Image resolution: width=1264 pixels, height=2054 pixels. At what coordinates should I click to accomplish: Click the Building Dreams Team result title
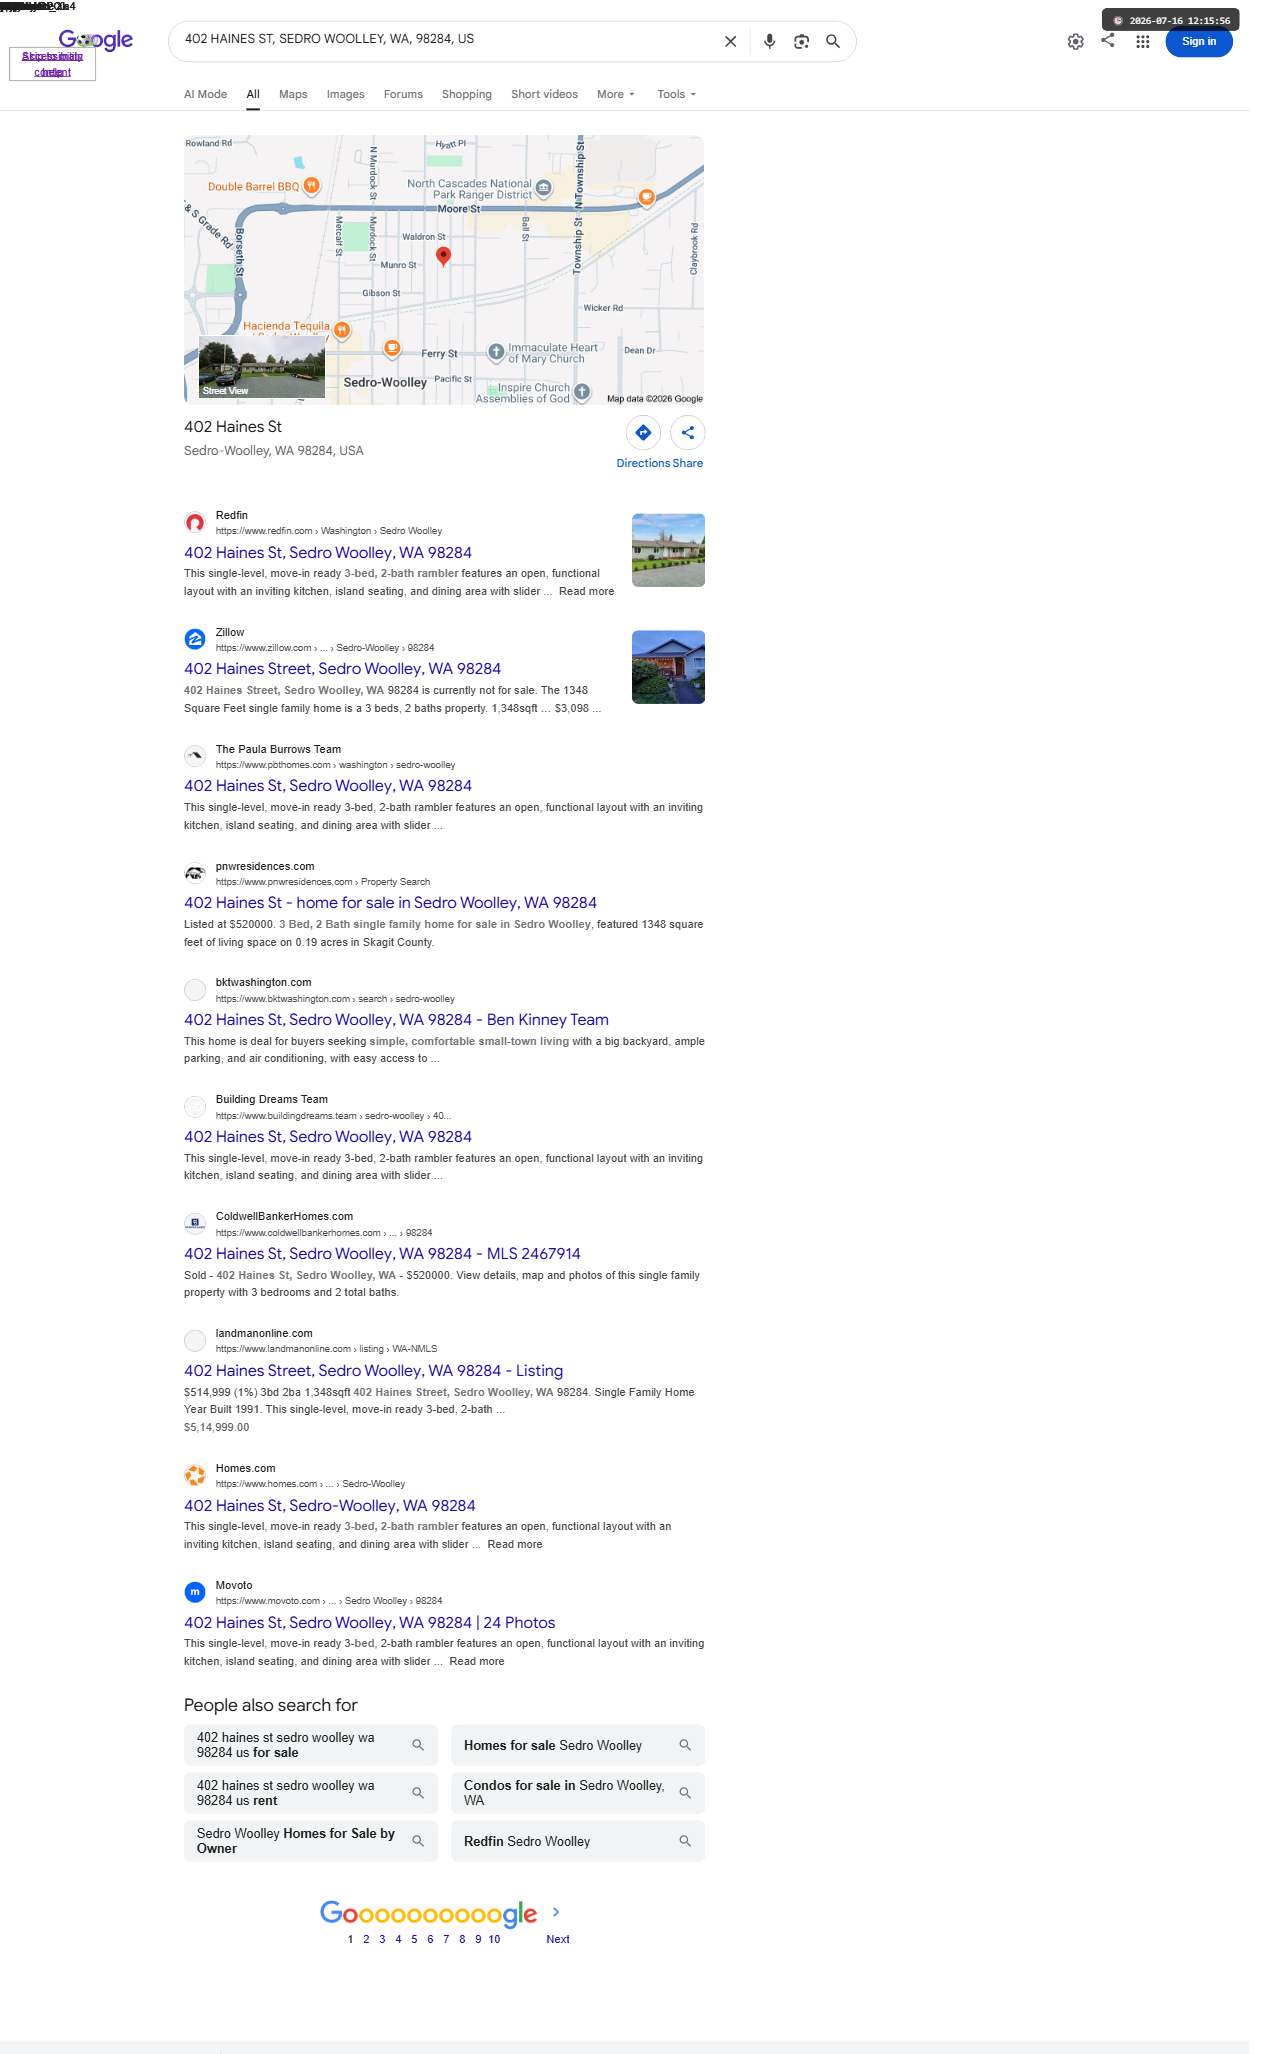coord(328,1137)
